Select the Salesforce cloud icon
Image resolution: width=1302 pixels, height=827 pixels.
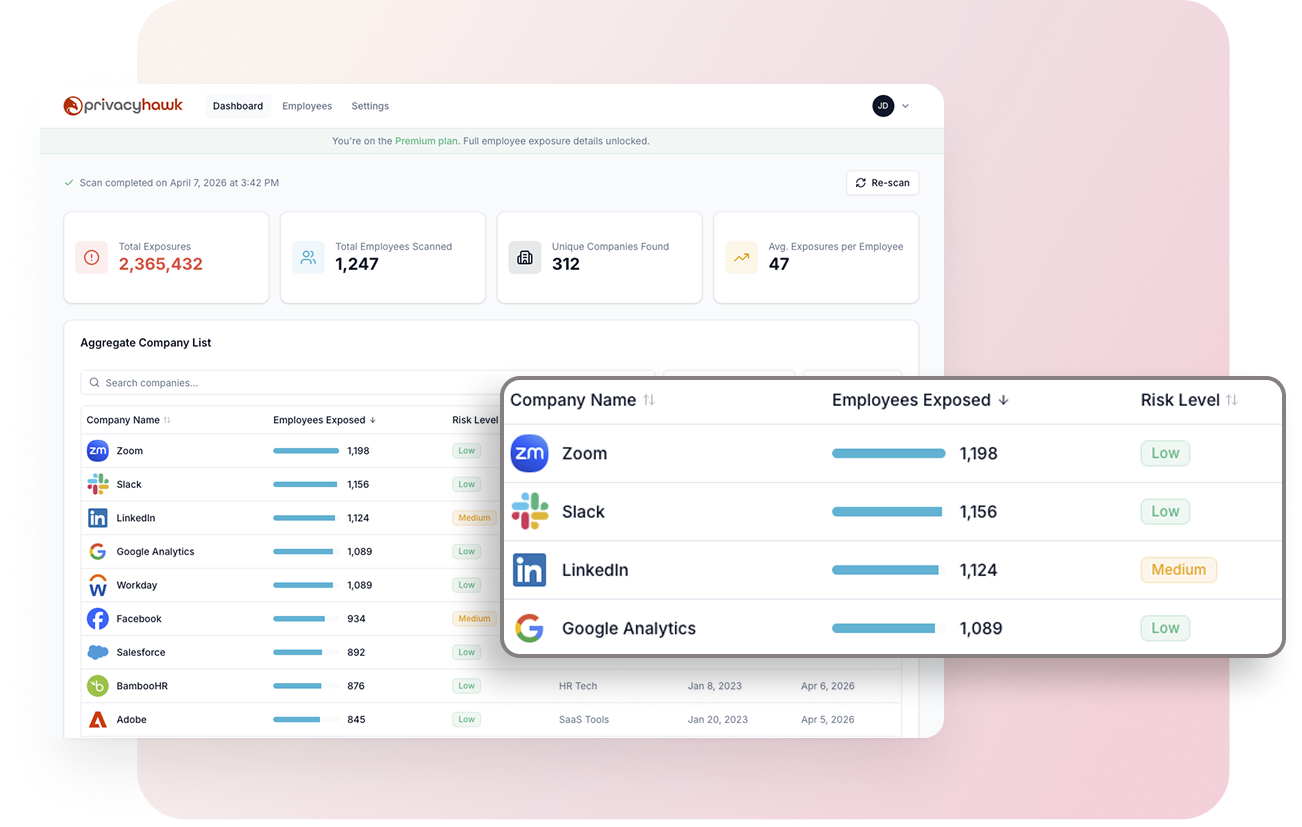click(x=97, y=652)
